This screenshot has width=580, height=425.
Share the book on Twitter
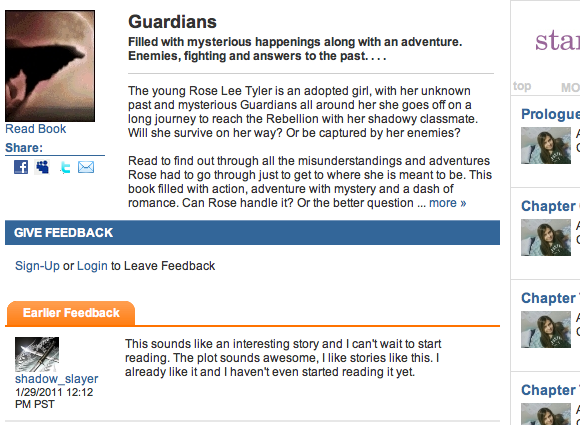tap(65, 168)
